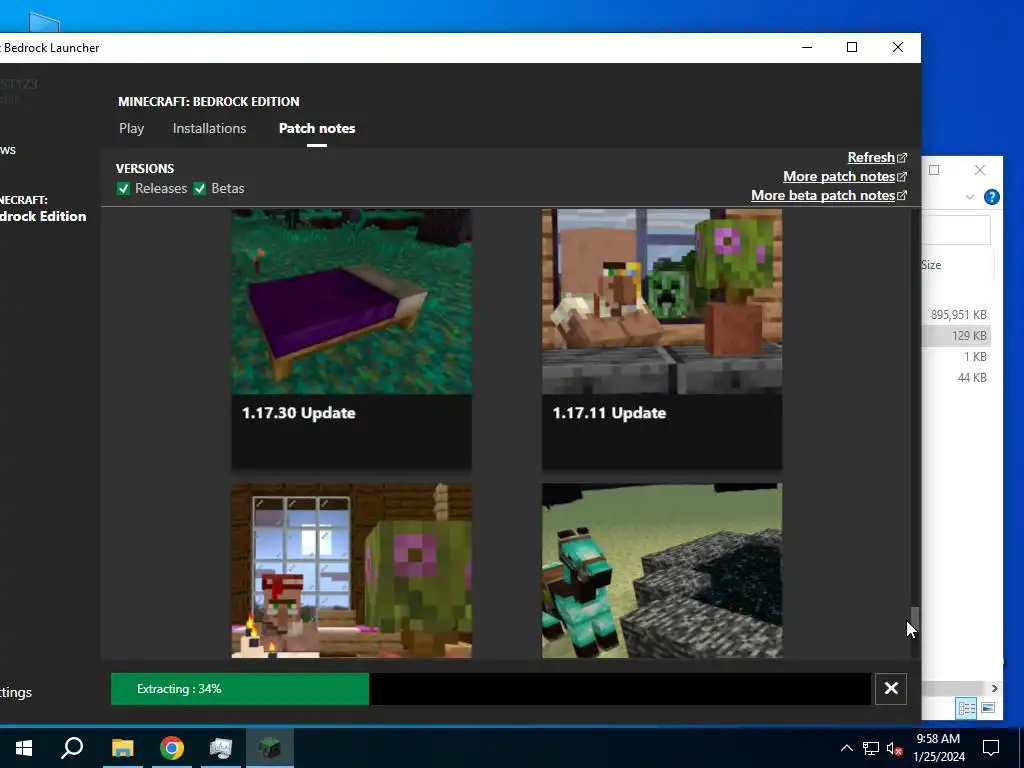
Task: Select the 1 KB file row
Action: tap(956, 357)
